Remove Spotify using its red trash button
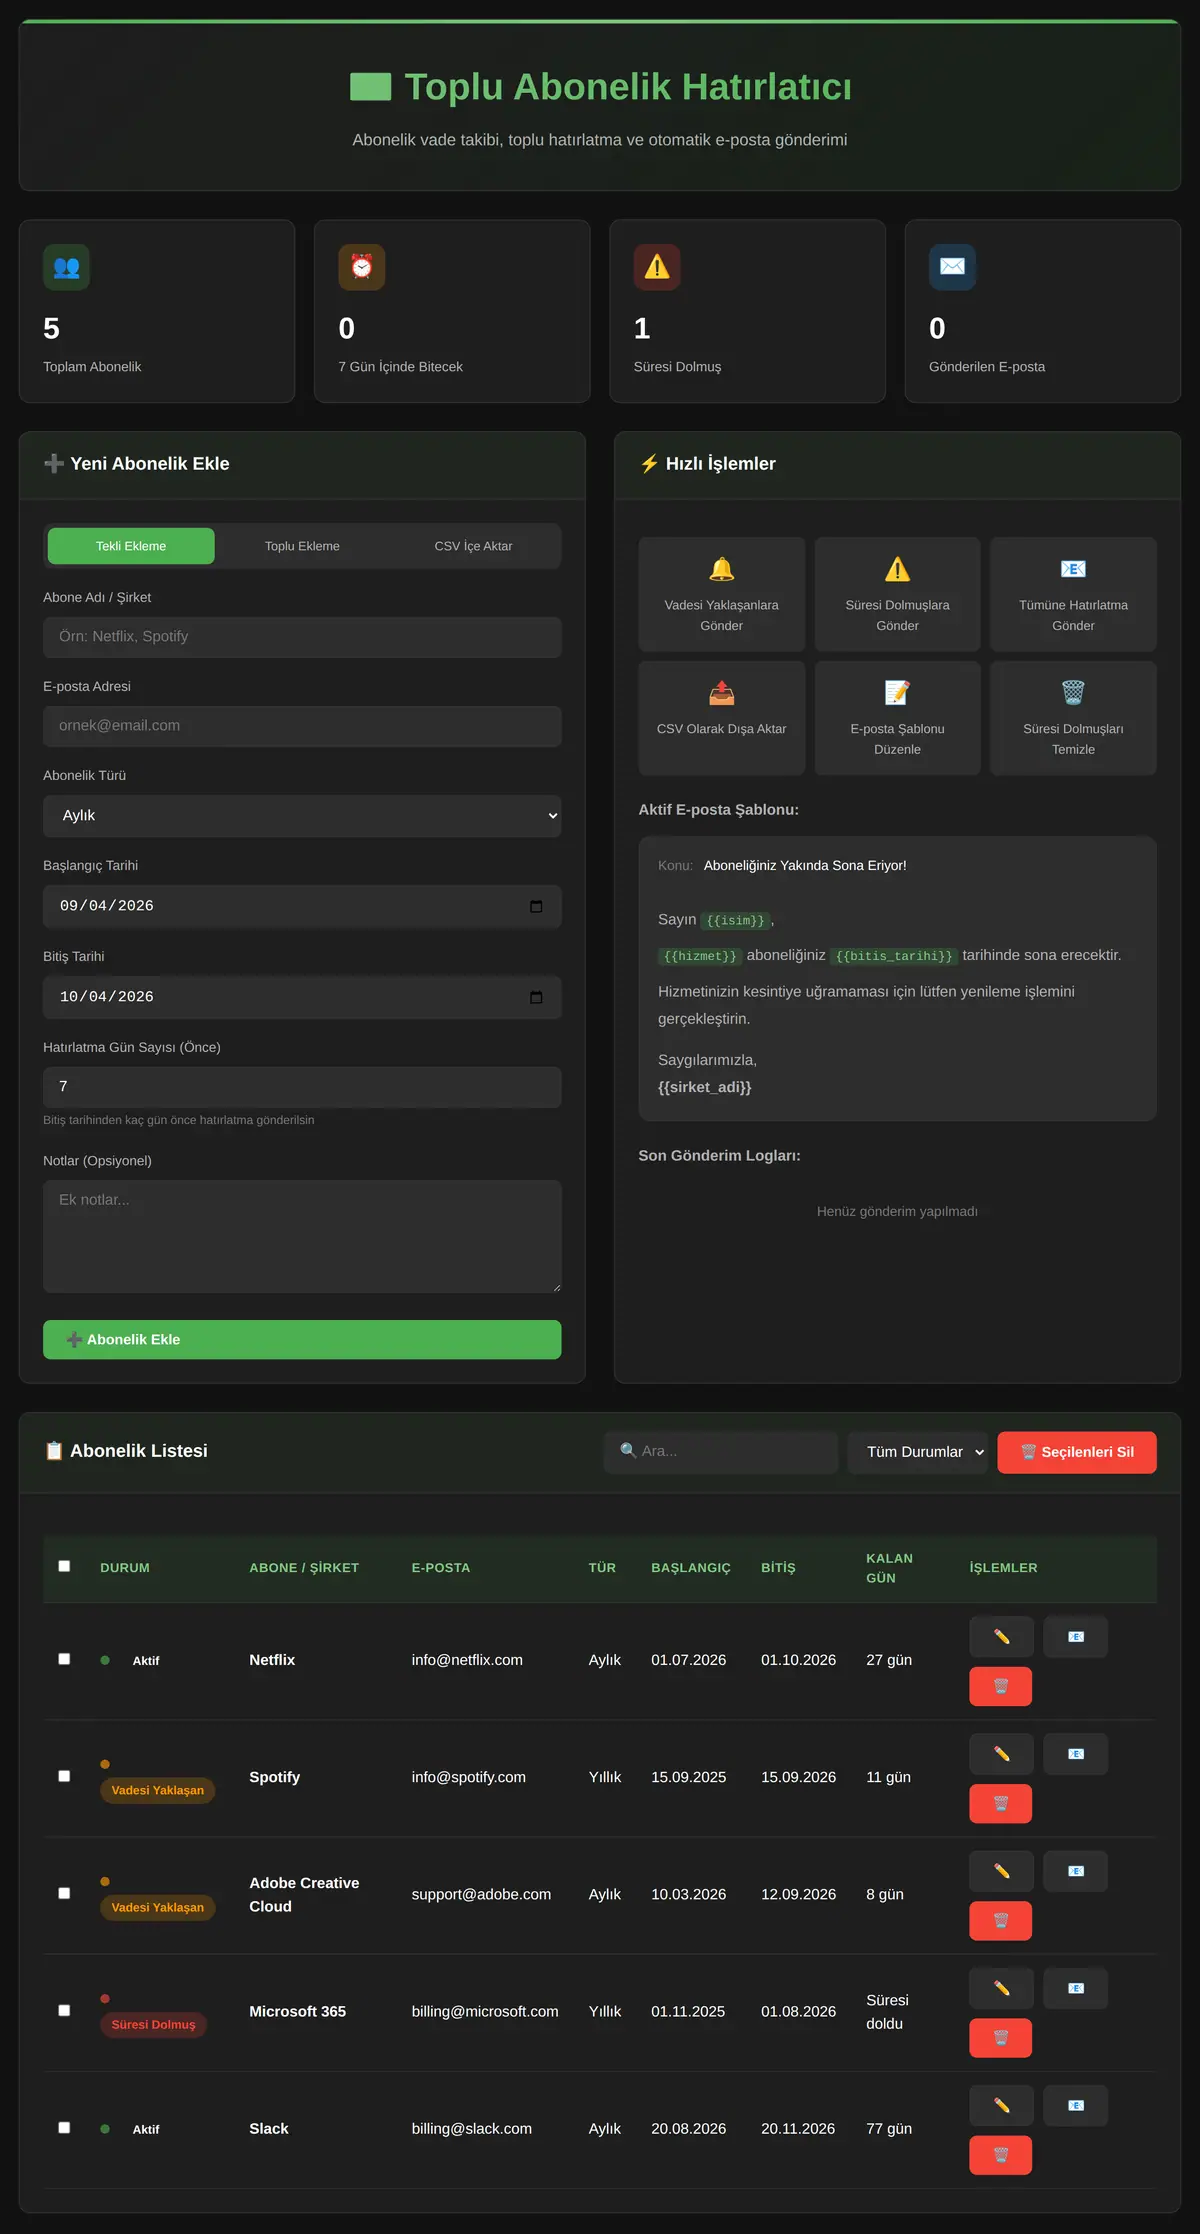The height and width of the screenshot is (2234, 1200). tap(1000, 1804)
